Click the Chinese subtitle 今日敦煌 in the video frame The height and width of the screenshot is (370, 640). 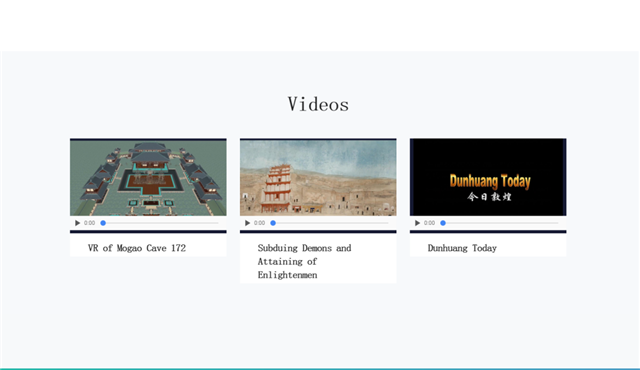[x=489, y=197]
